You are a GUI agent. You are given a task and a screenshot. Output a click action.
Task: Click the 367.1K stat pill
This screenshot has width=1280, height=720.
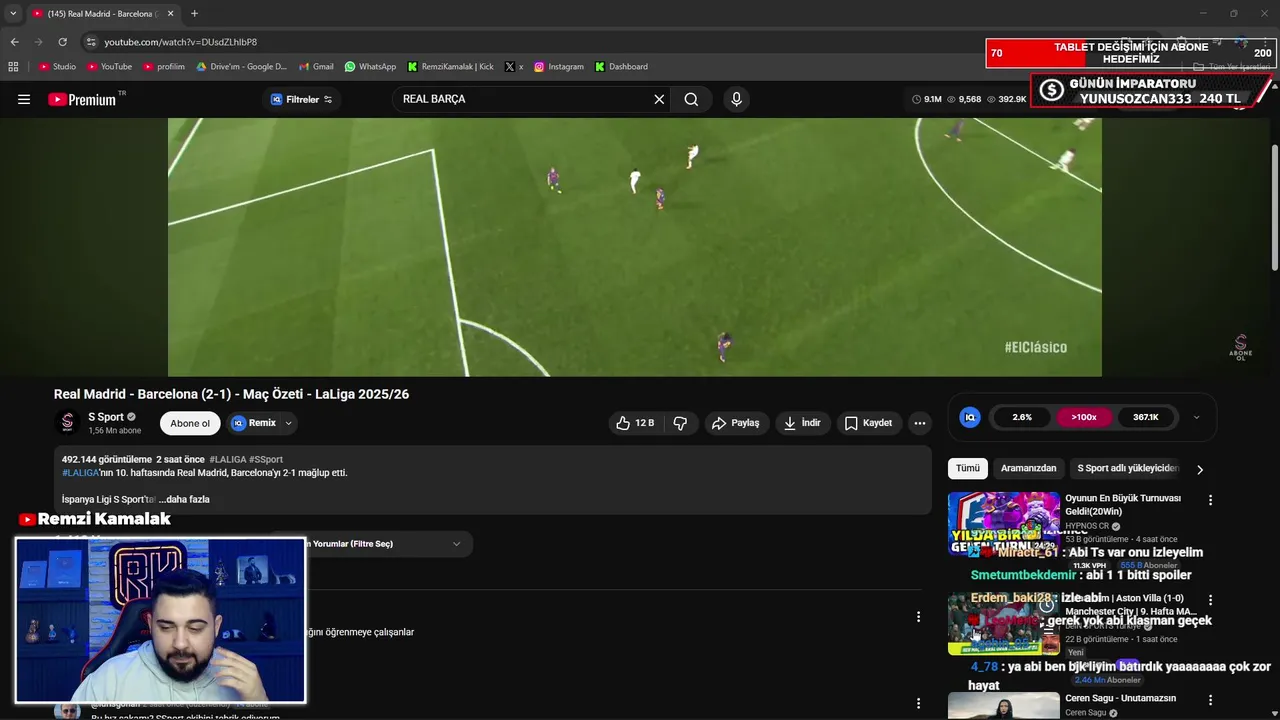click(1146, 417)
